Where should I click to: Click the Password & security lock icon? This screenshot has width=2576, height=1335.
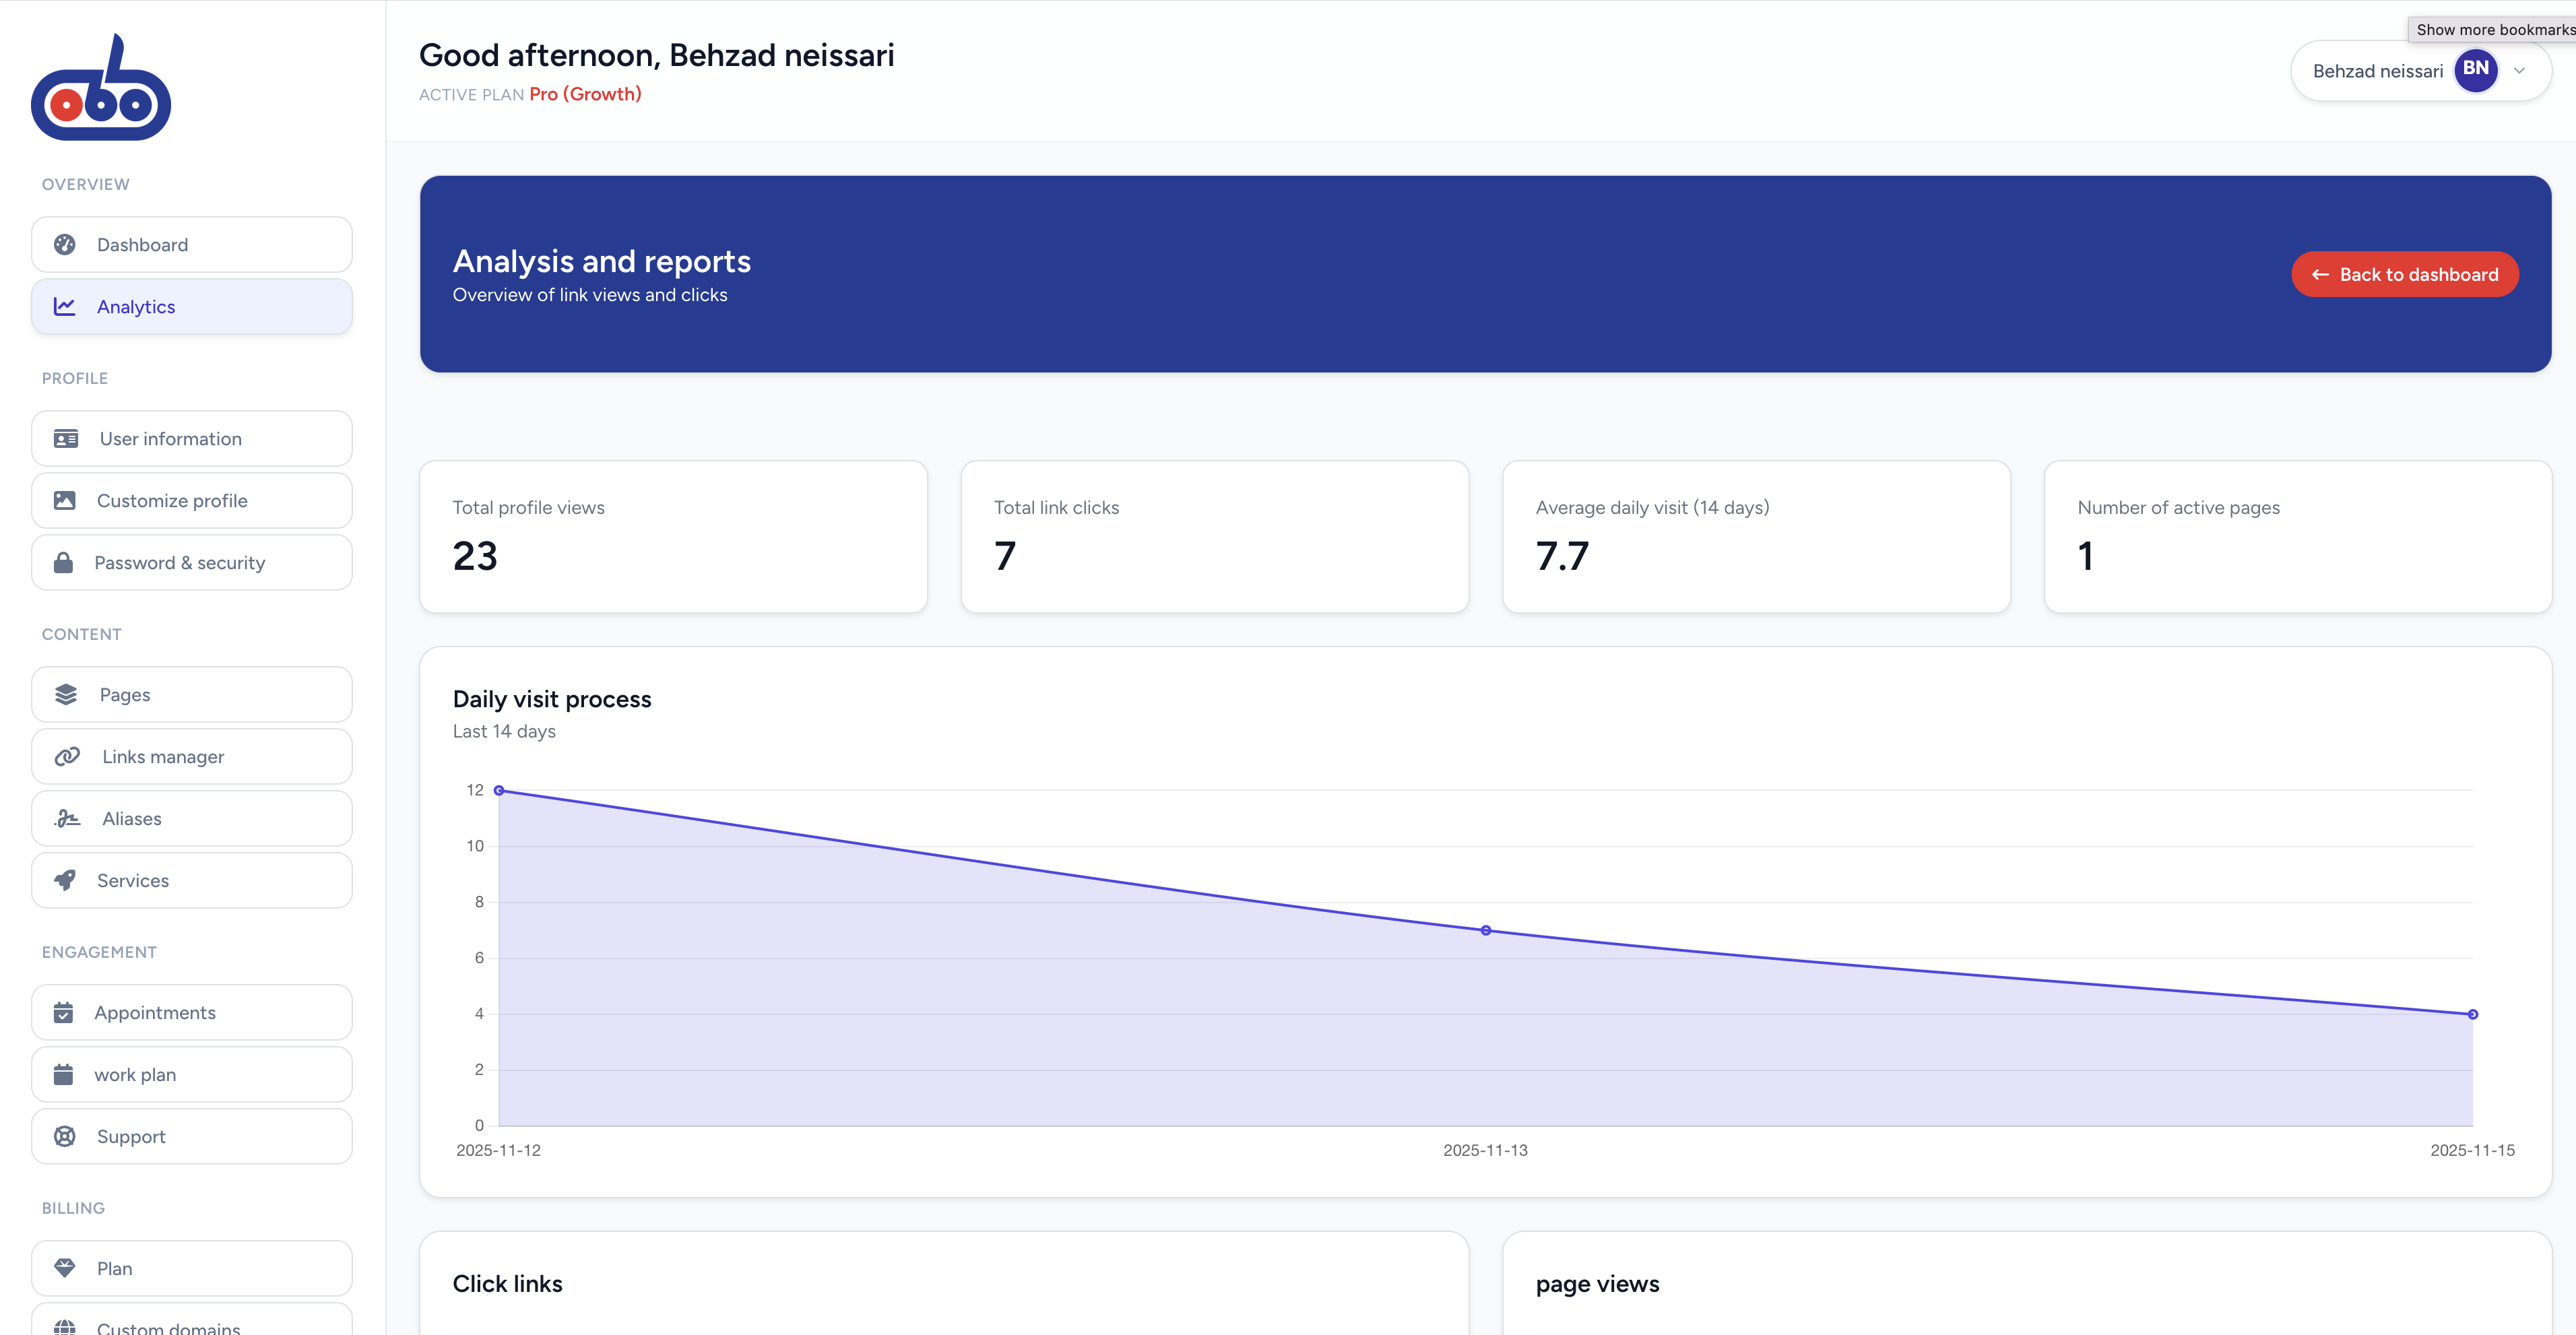pos(63,563)
